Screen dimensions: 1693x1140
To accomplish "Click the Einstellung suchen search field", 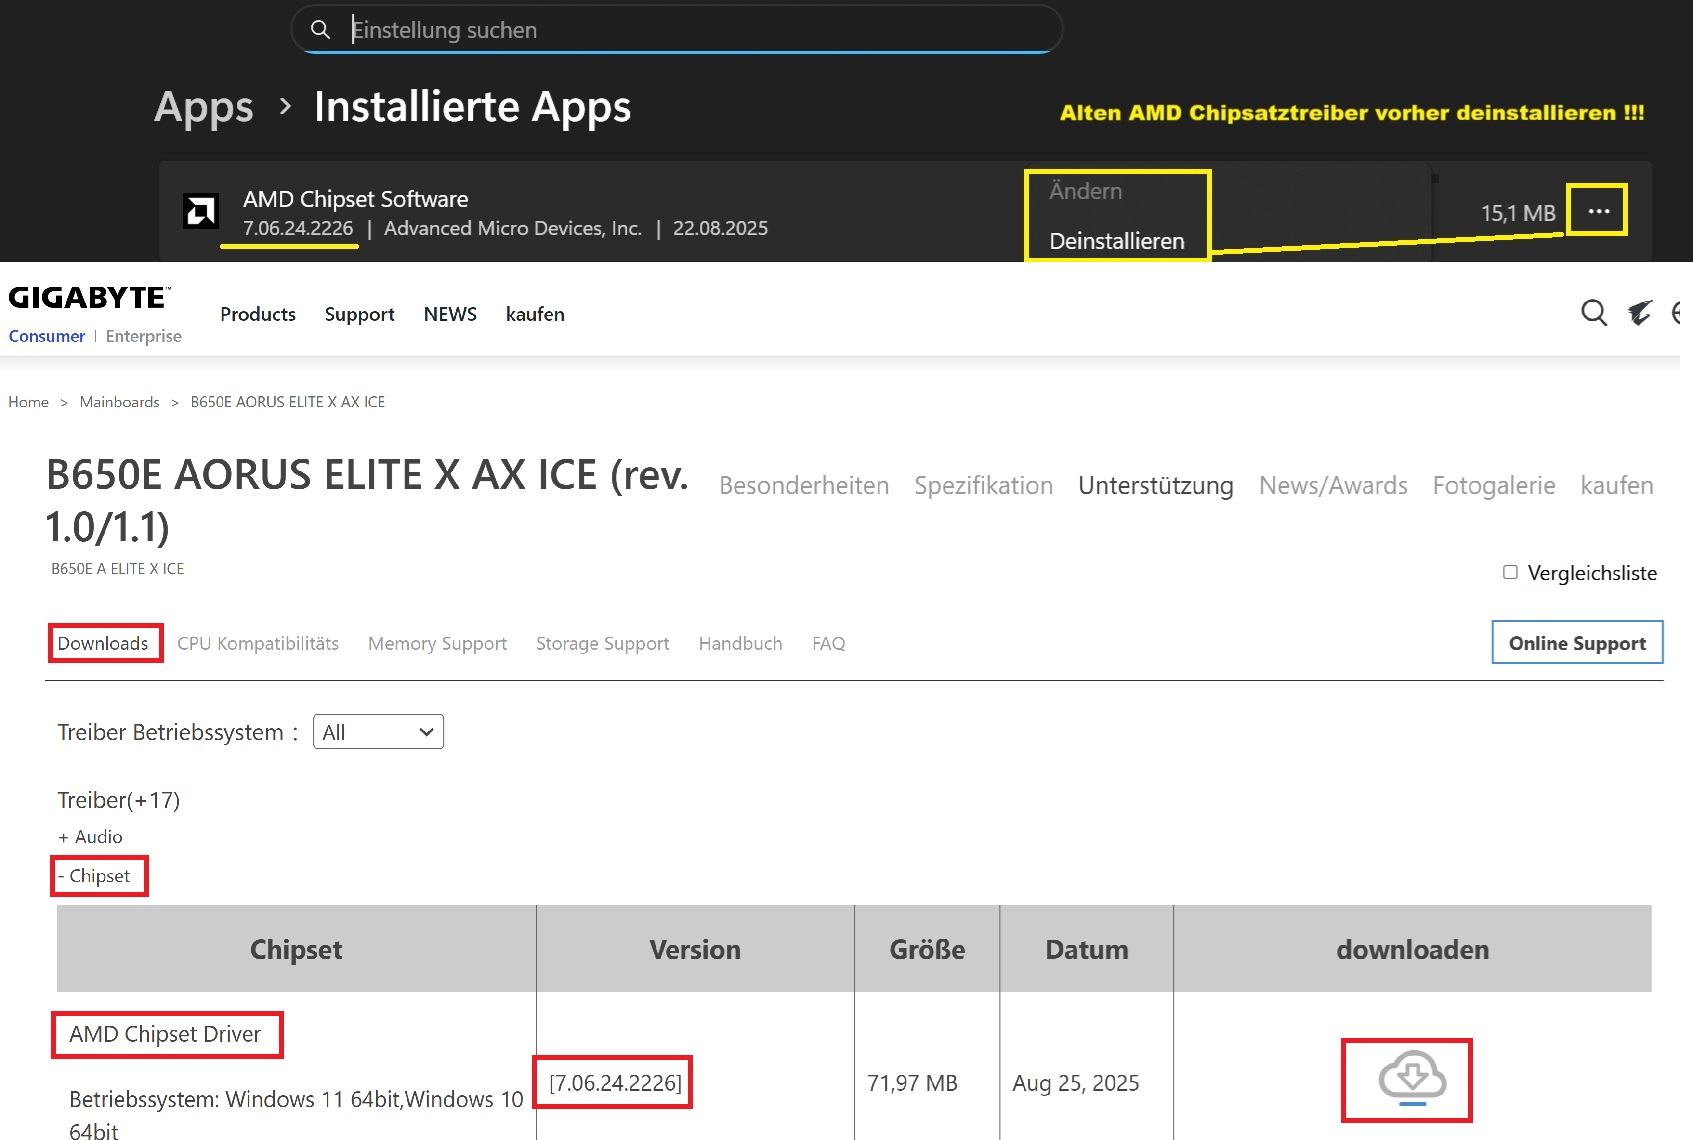I will [x=676, y=30].
